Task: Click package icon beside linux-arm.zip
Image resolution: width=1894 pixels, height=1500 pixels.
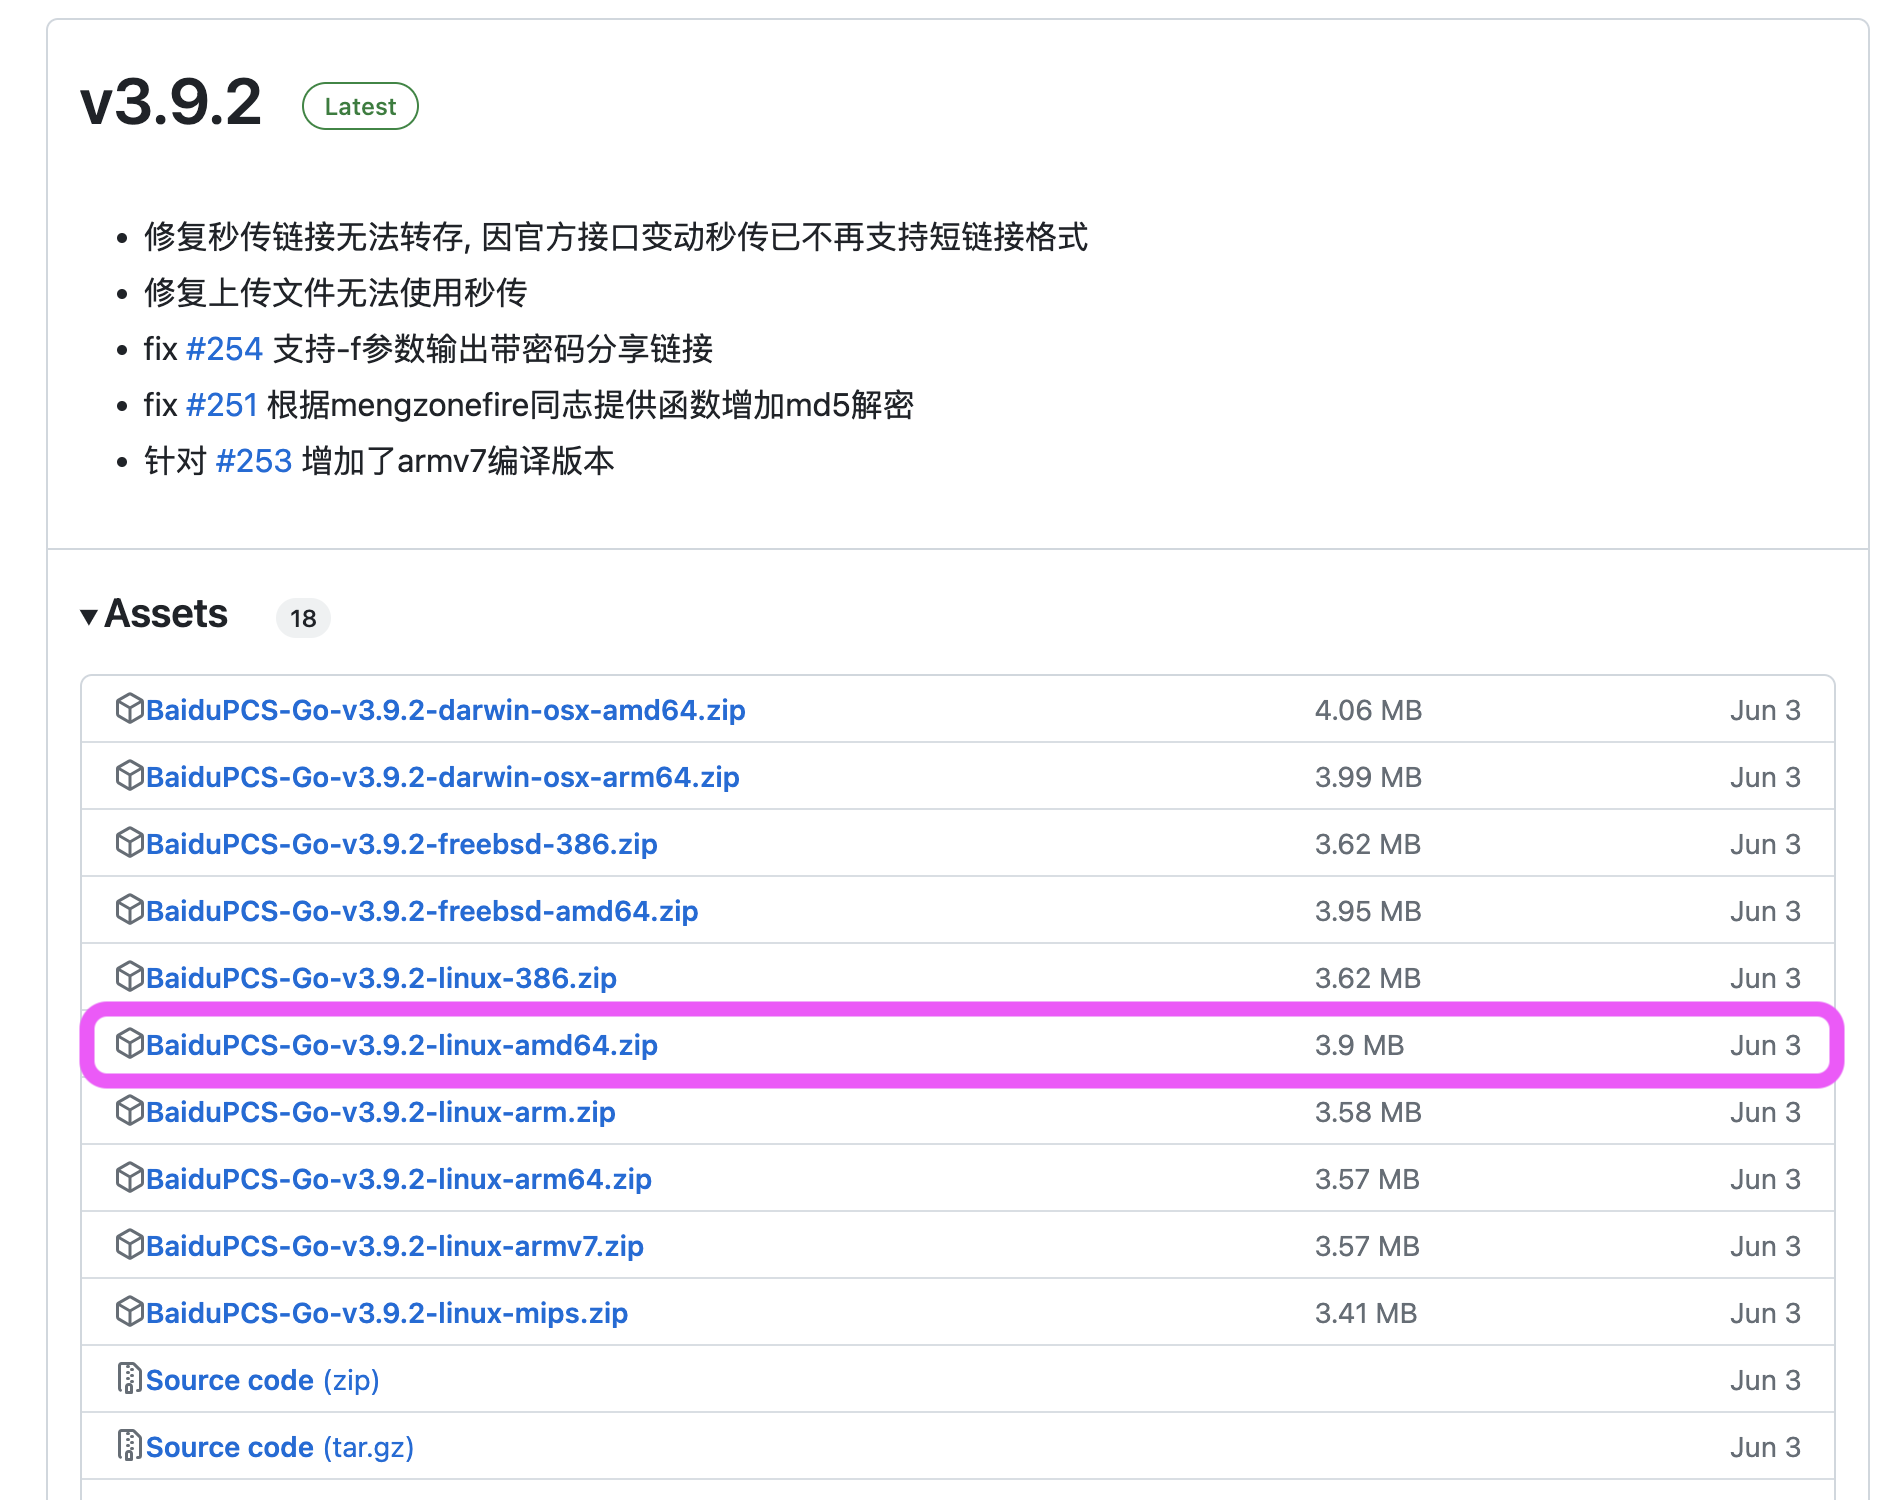Action: point(130,1110)
